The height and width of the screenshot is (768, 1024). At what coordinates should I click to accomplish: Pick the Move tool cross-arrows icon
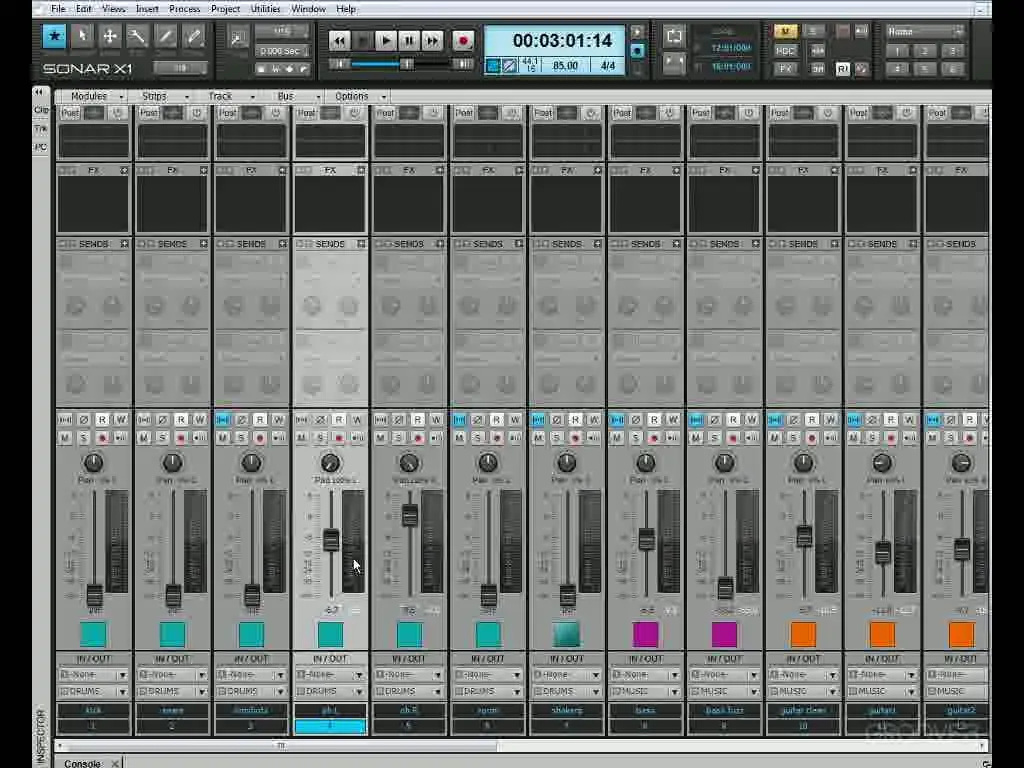pos(110,37)
